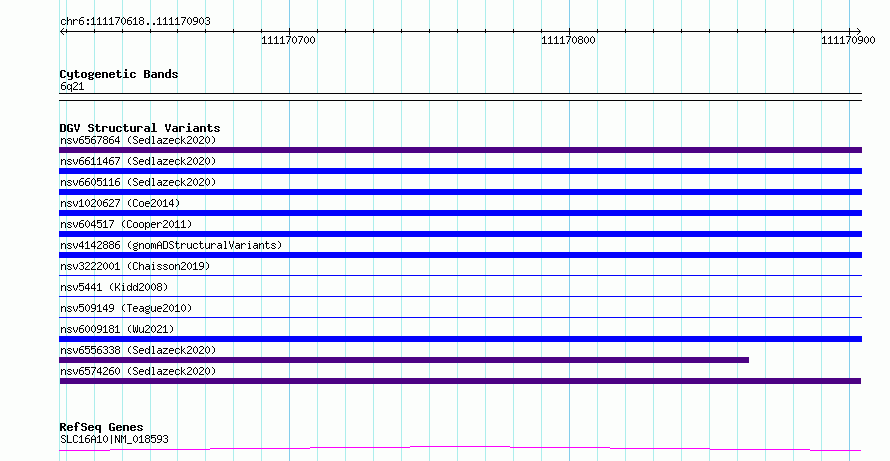This screenshot has height=461, width=890.
Task: Open variant nsv604517 (Cooper2011) label
Action: coord(126,224)
